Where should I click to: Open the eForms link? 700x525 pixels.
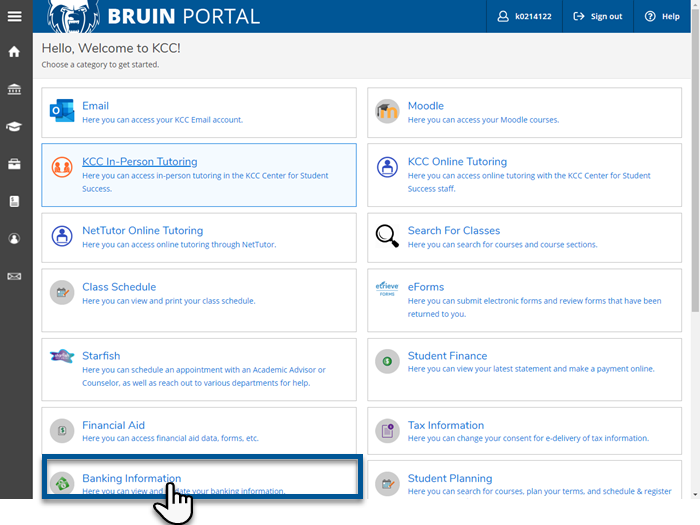tap(425, 286)
